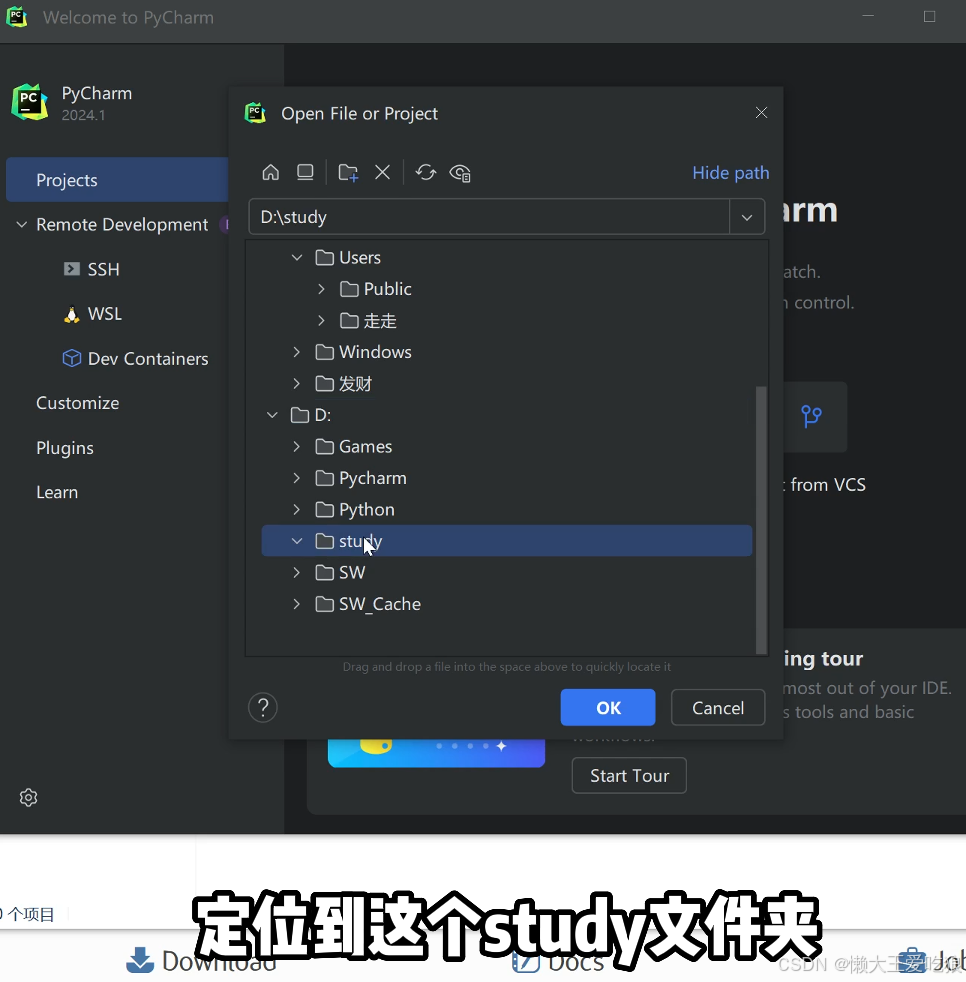
Task: Select SSH under Remote Development
Action: coord(103,269)
